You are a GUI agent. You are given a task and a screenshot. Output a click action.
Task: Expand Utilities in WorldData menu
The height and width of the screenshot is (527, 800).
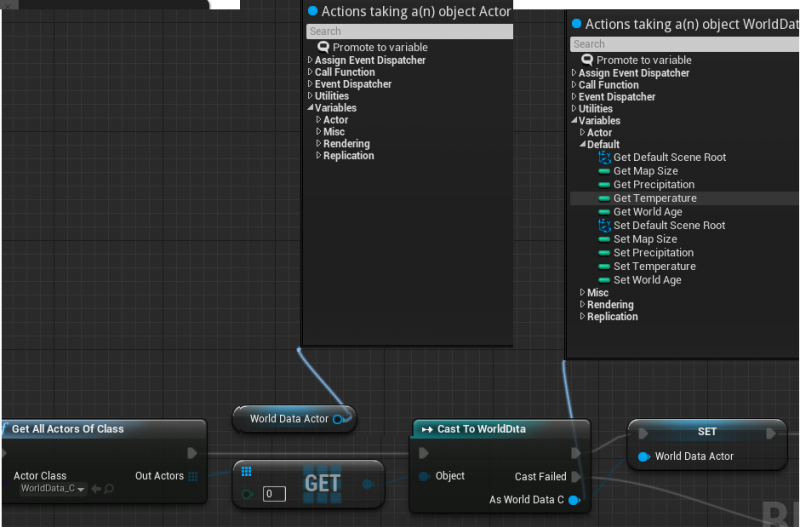point(573,108)
